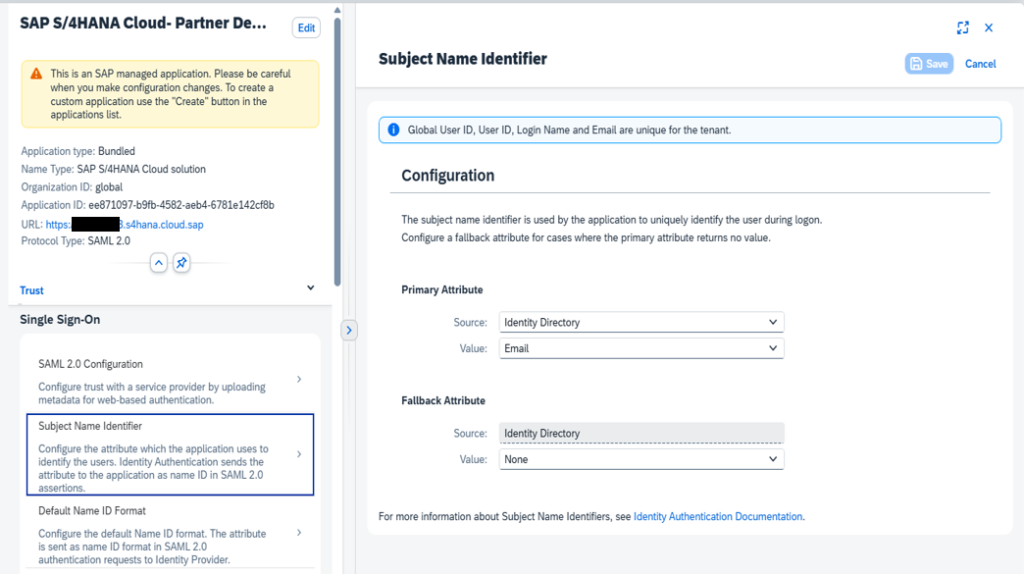Expand the Trust tab dropdown arrow
This screenshot has width=1024, height=574.
tap(310, 288)
